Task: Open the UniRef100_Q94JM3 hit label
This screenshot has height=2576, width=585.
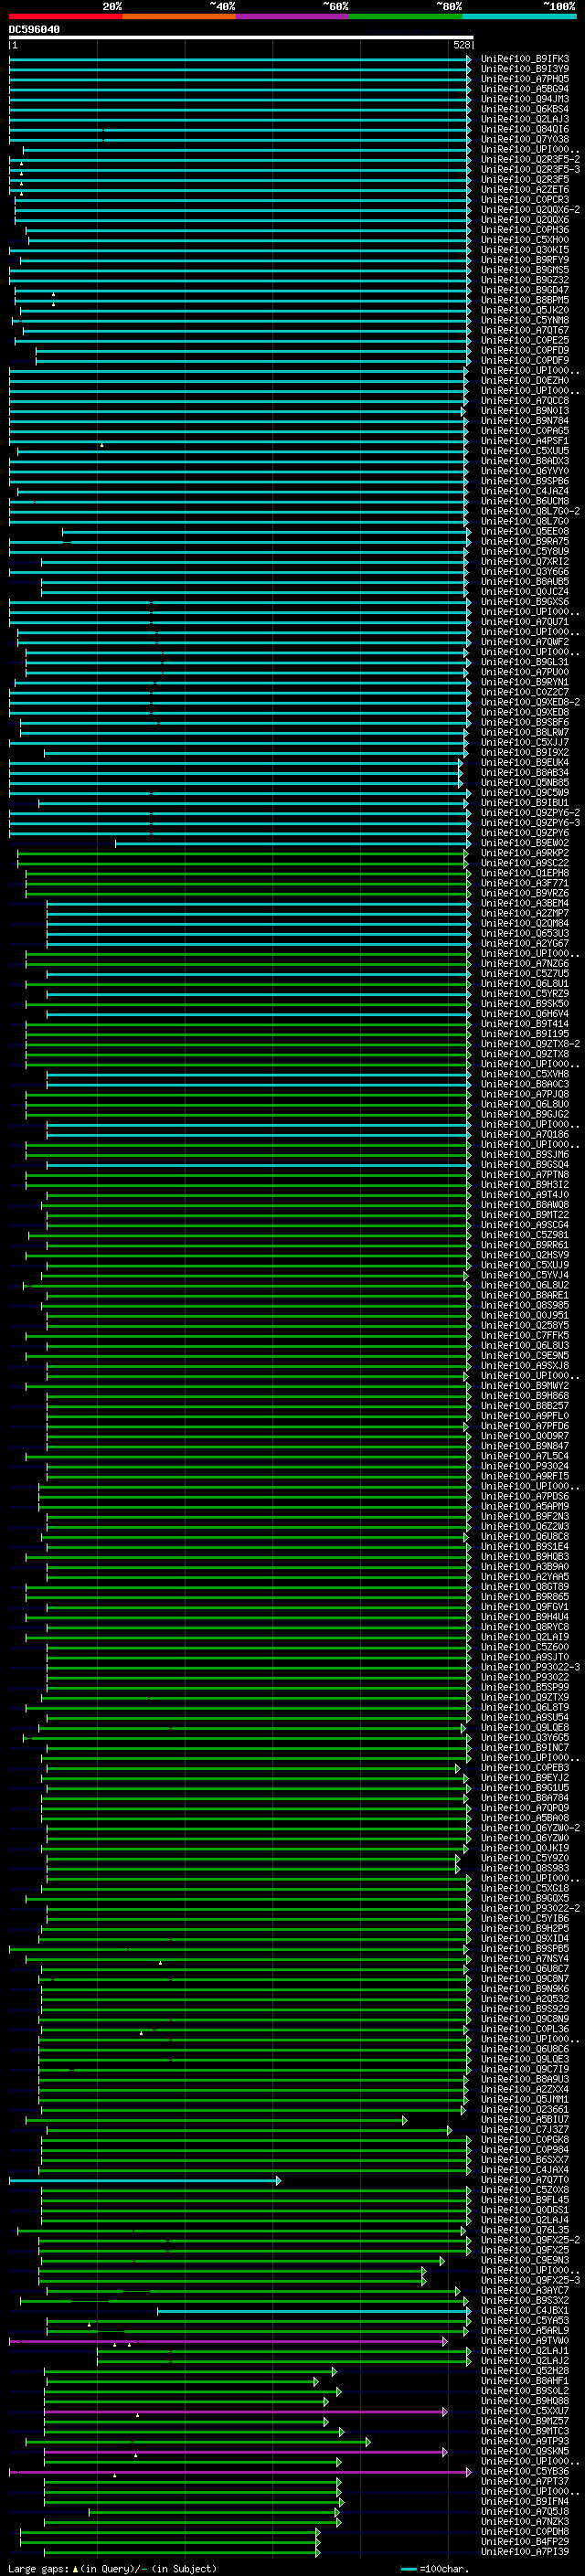Action: point(524,99)
